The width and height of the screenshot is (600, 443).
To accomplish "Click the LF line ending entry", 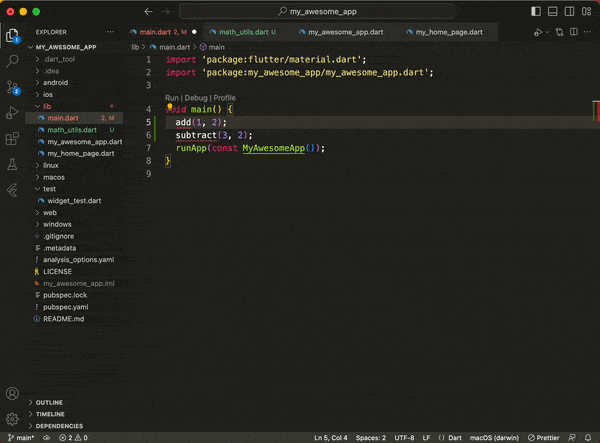I will pyautogui.click(x=426, y=438).
